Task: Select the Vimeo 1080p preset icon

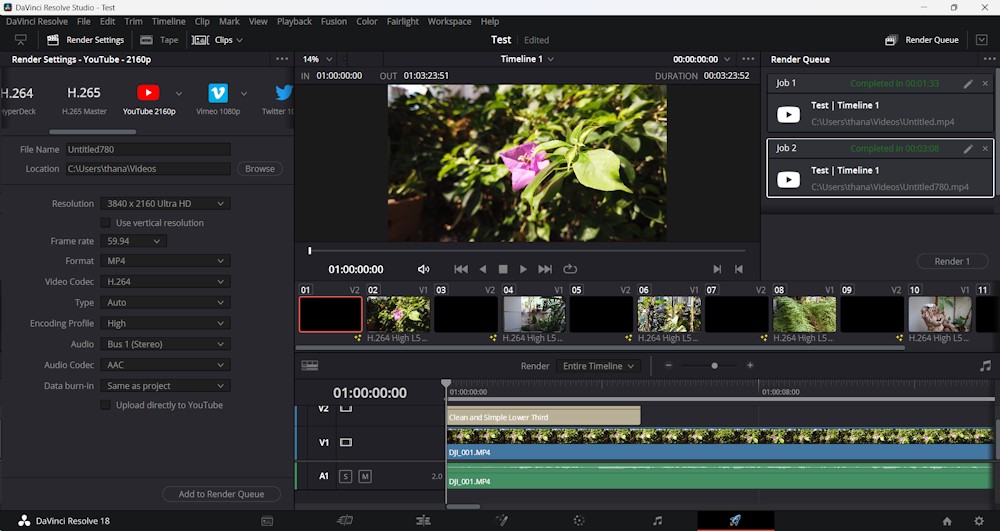Action: pos(218,93)
